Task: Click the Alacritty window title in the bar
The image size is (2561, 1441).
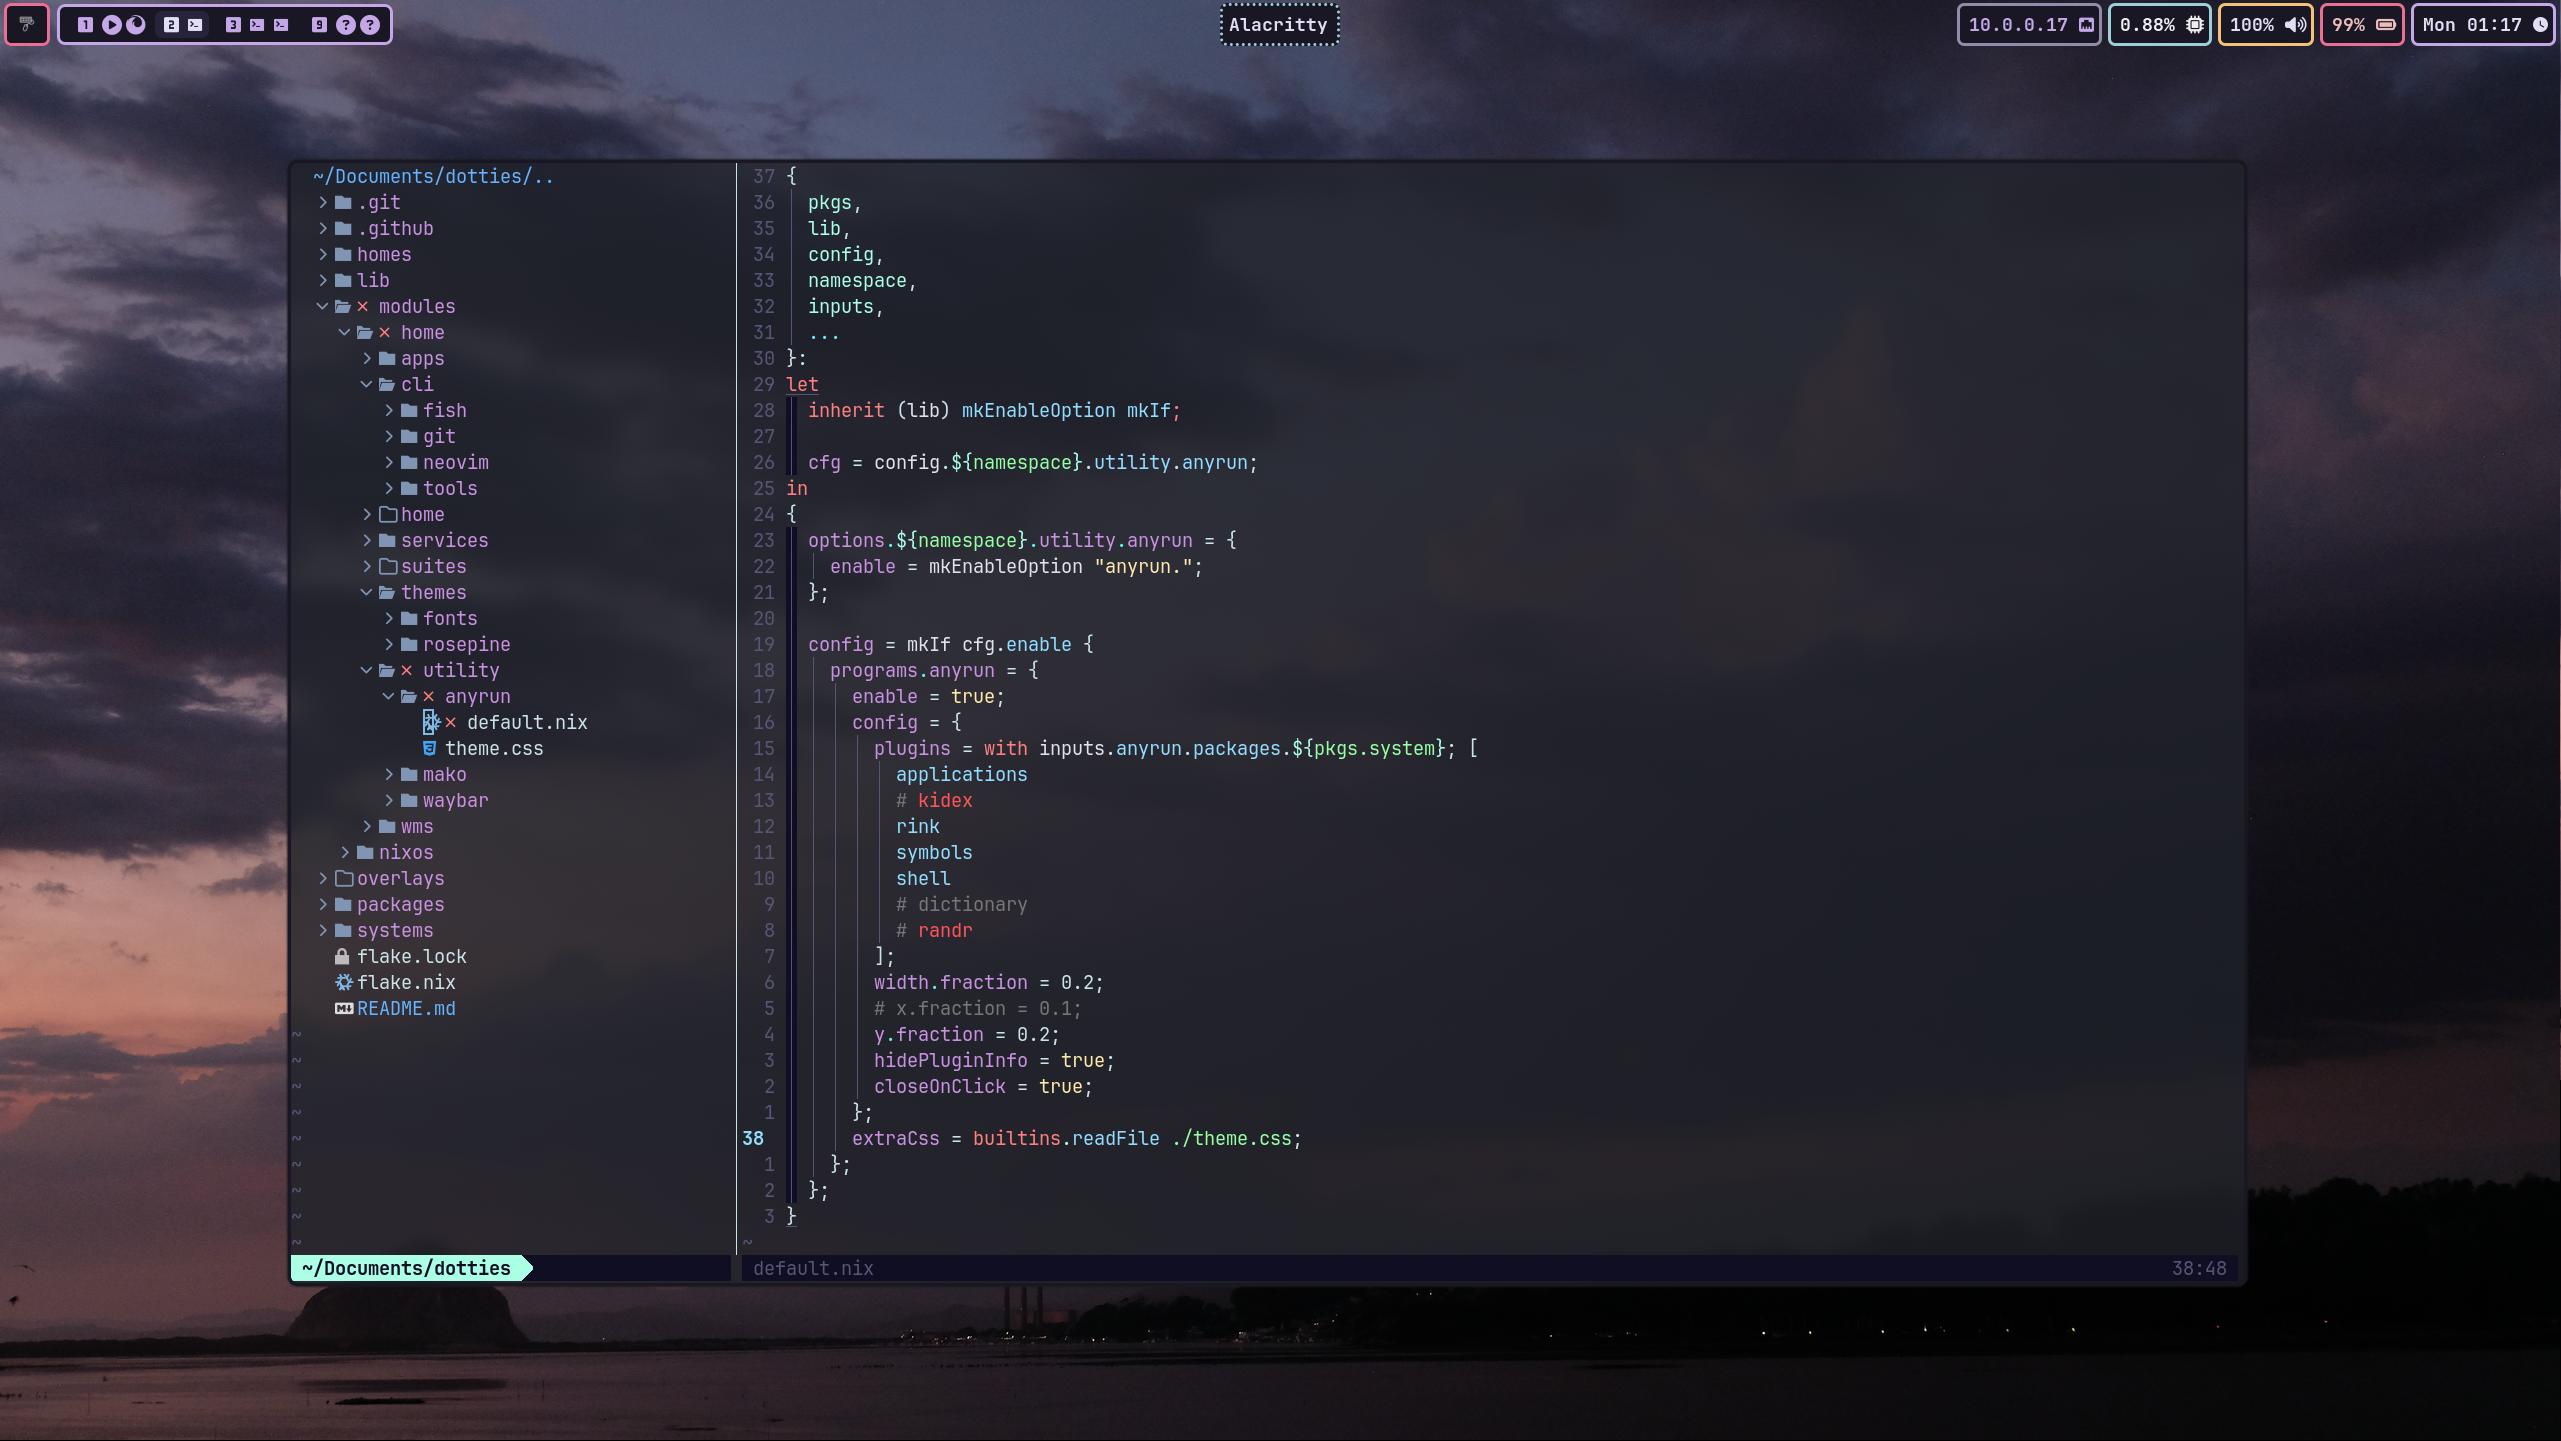Action: coord(1278,25)
